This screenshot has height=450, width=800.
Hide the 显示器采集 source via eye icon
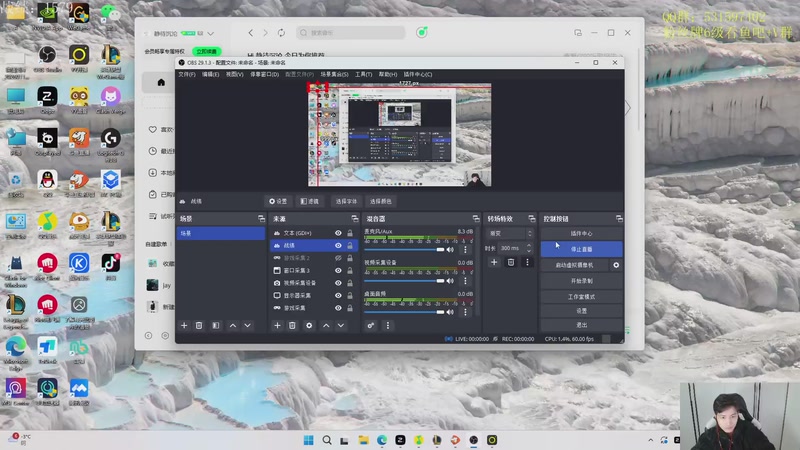[338, 295]
